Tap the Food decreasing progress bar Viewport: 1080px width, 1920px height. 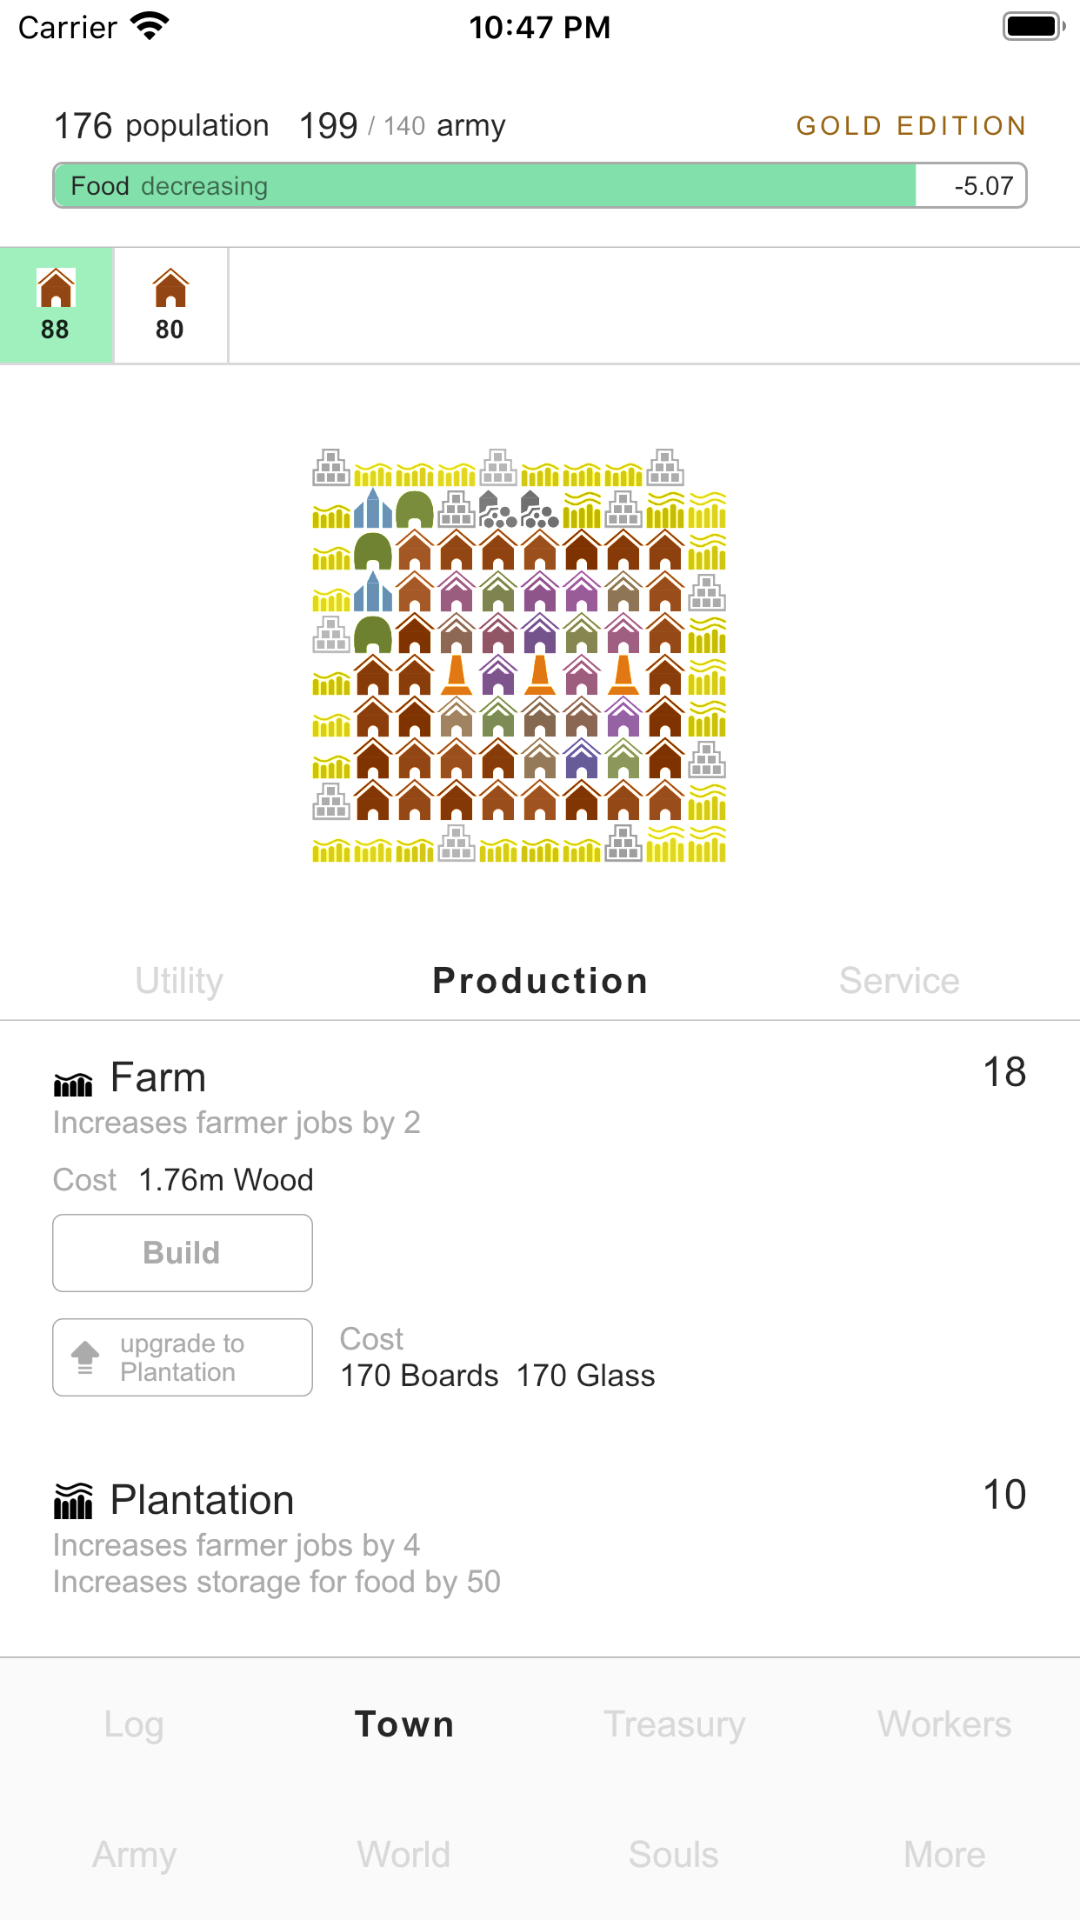tap(540, 186)
